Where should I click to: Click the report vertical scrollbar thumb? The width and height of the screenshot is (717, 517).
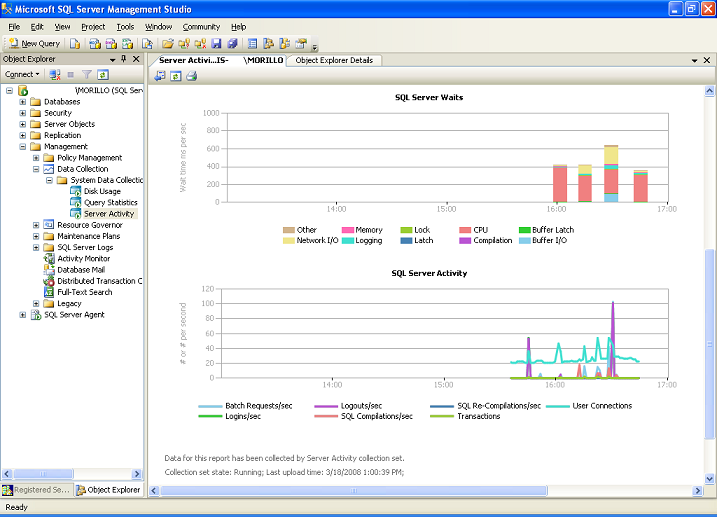pyautogui.click(x=710, y=344)
